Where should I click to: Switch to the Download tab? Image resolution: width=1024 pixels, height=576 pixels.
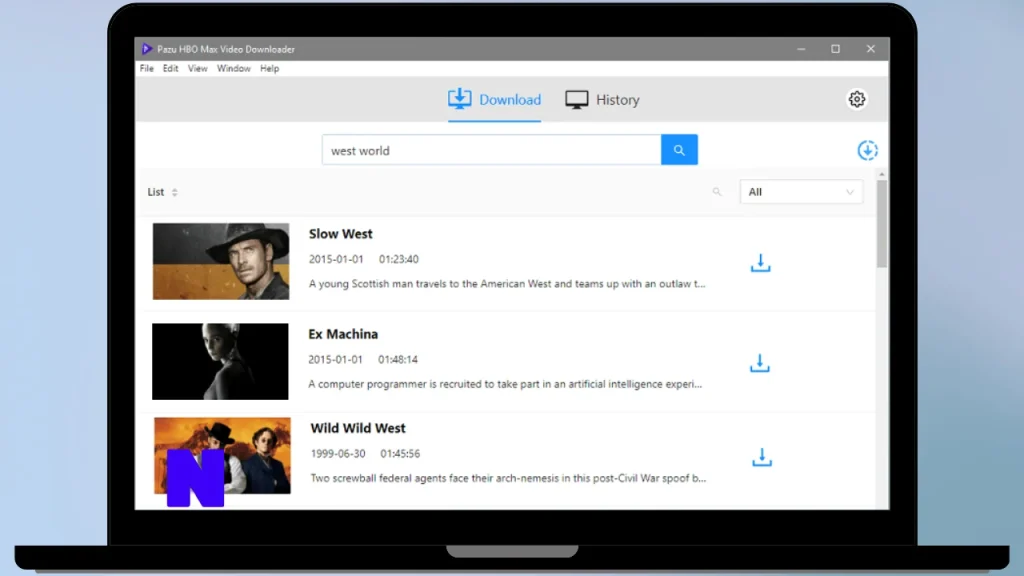point(494,100)
